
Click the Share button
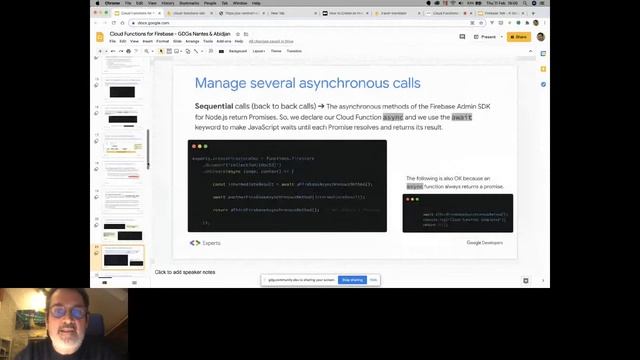click(519, 37)
